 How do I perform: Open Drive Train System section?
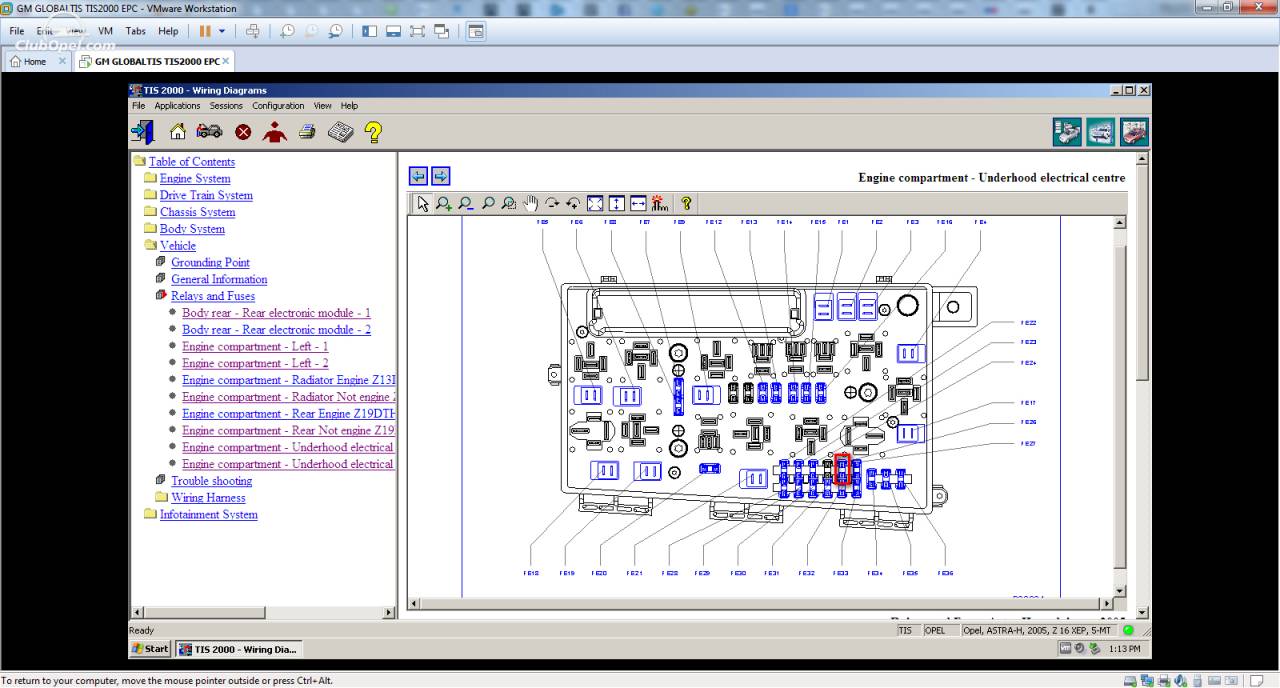coord(206,196)
